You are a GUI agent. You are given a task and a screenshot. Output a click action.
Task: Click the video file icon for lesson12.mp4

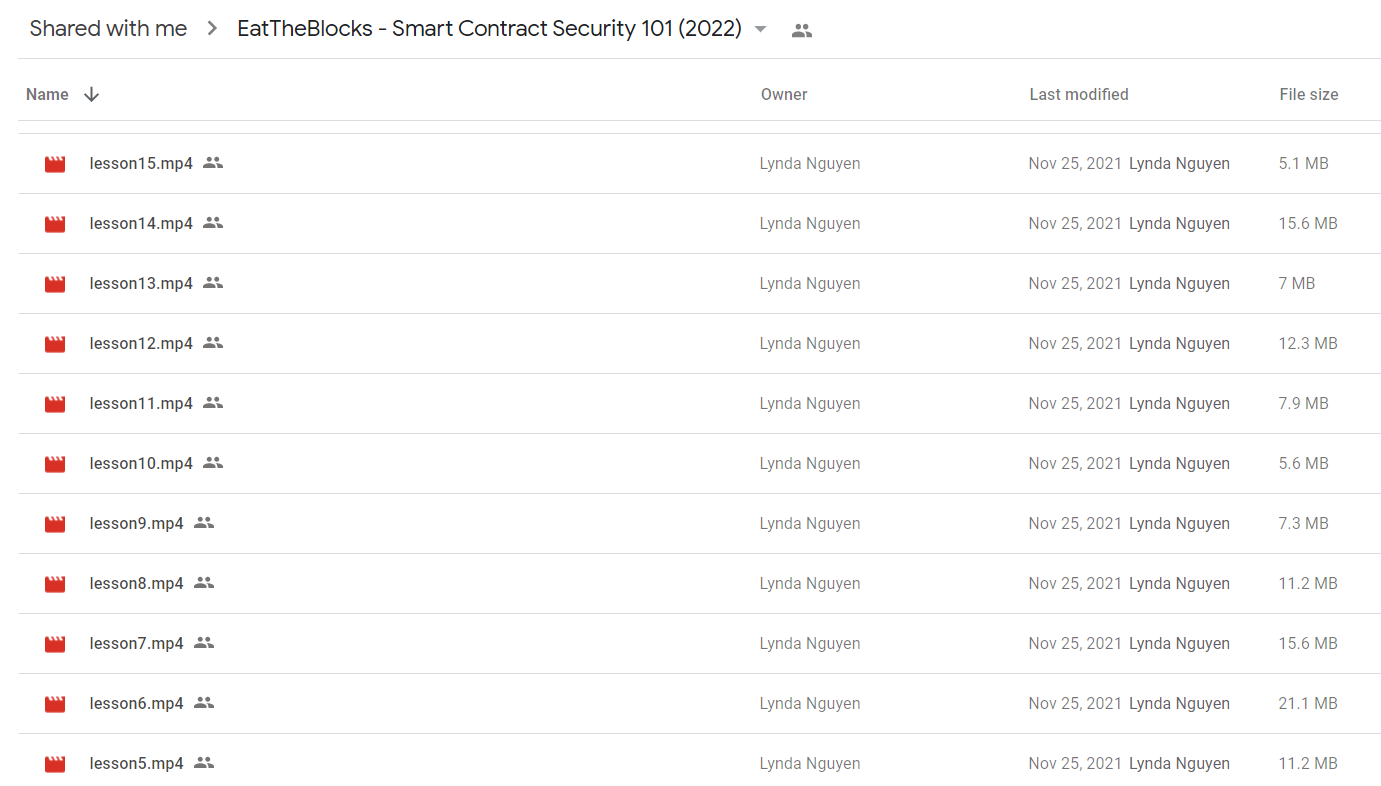[55, 344]
